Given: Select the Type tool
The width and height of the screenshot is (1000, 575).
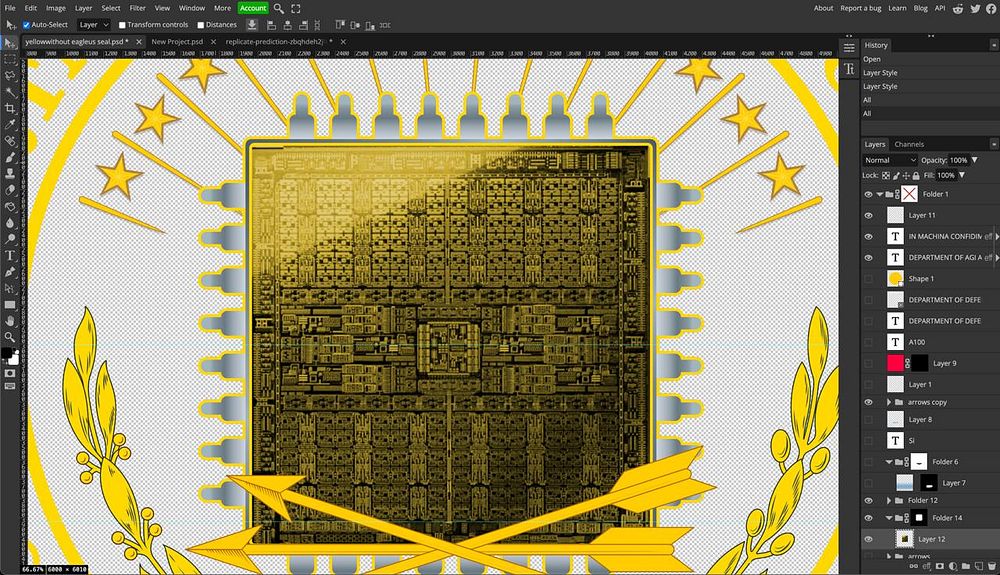Looking at the screenshot, I should click(10, 256).
